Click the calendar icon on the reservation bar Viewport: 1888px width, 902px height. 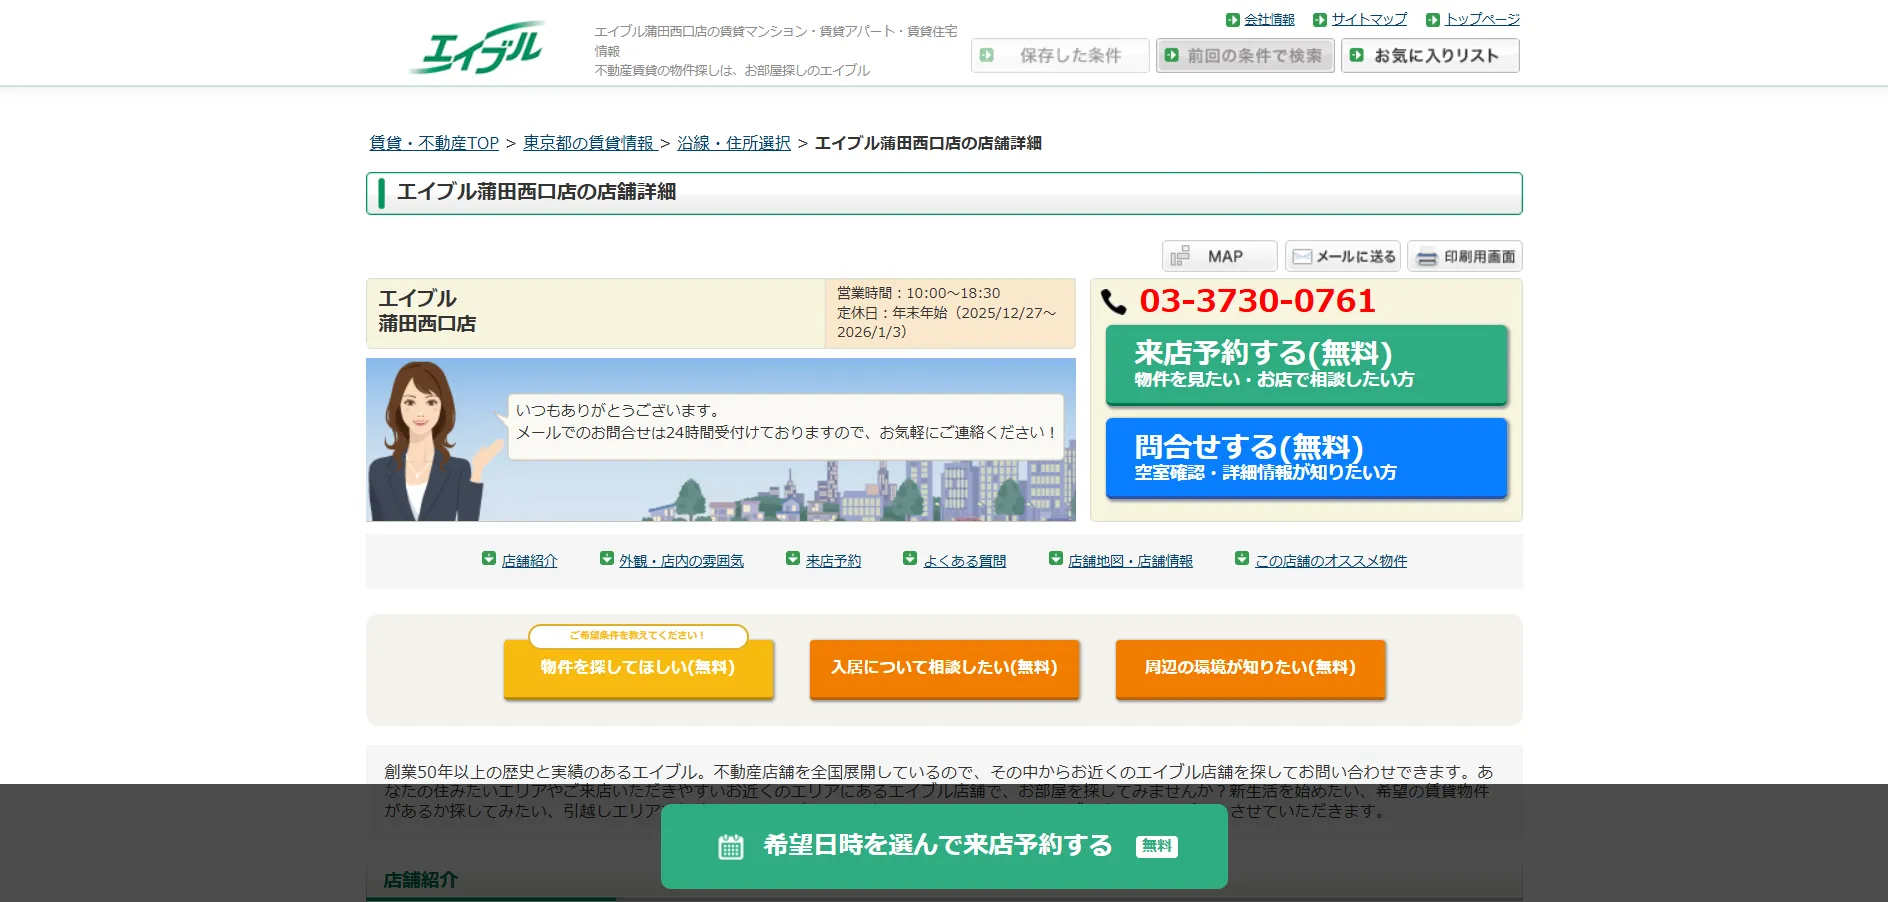[731, 846]
